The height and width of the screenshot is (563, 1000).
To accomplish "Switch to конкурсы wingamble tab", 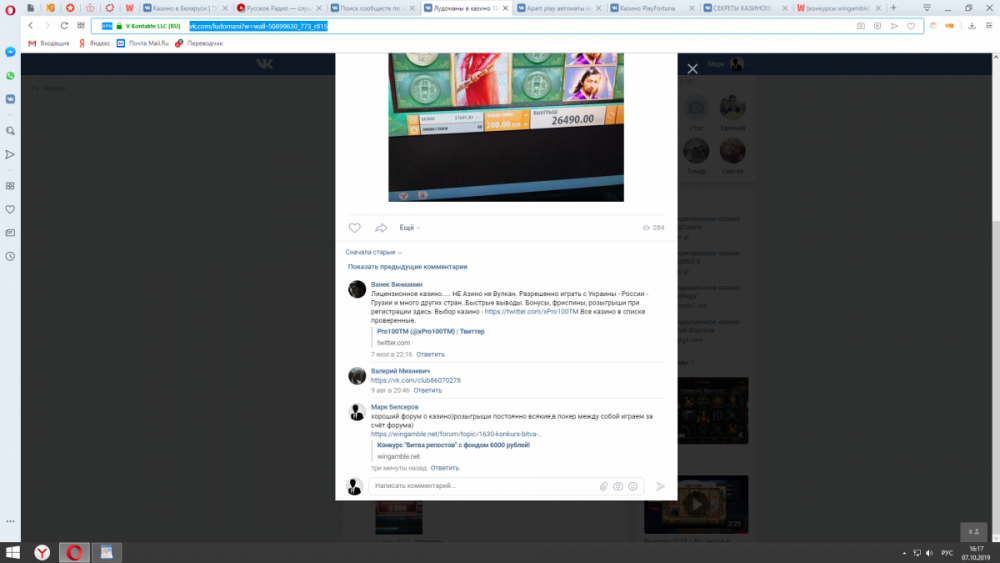I will 838,8.
